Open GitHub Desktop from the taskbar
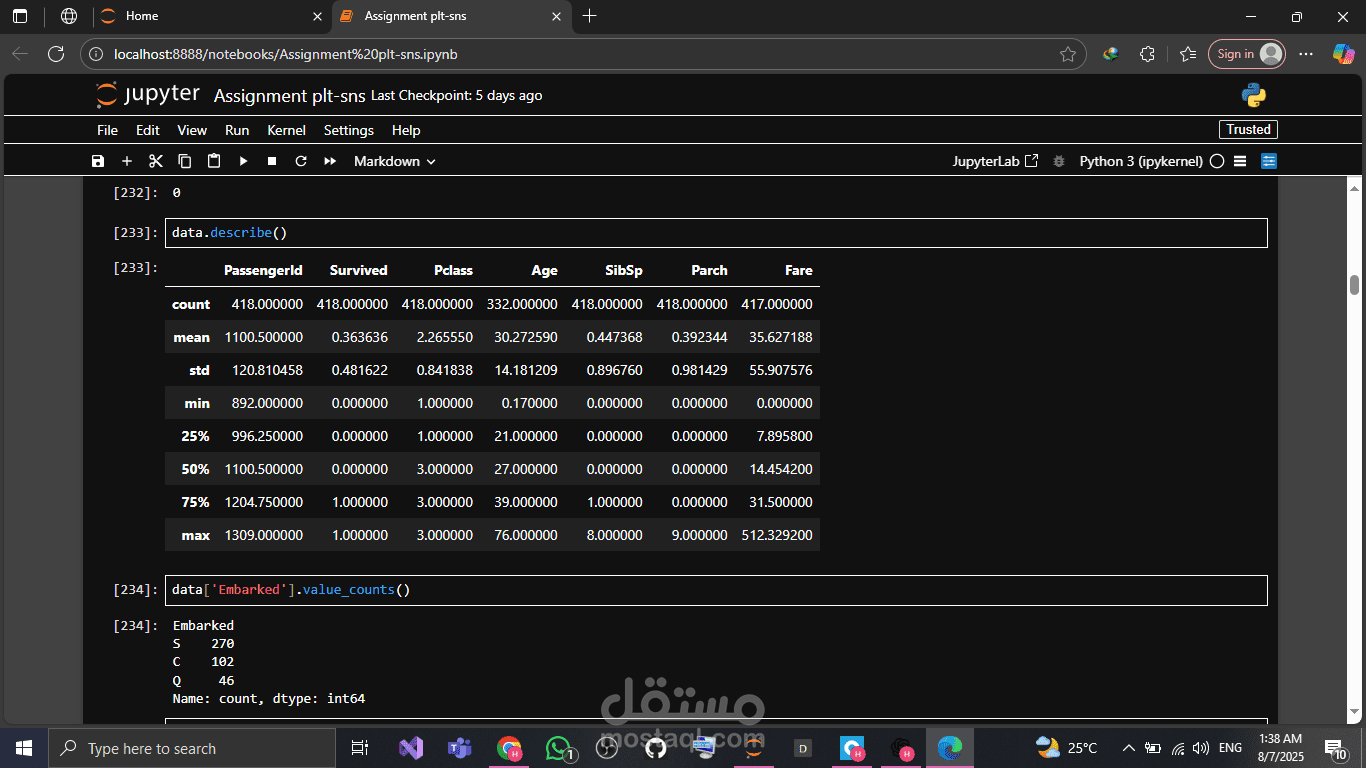This screenshot has height=768, width=1366. [656, 748]
